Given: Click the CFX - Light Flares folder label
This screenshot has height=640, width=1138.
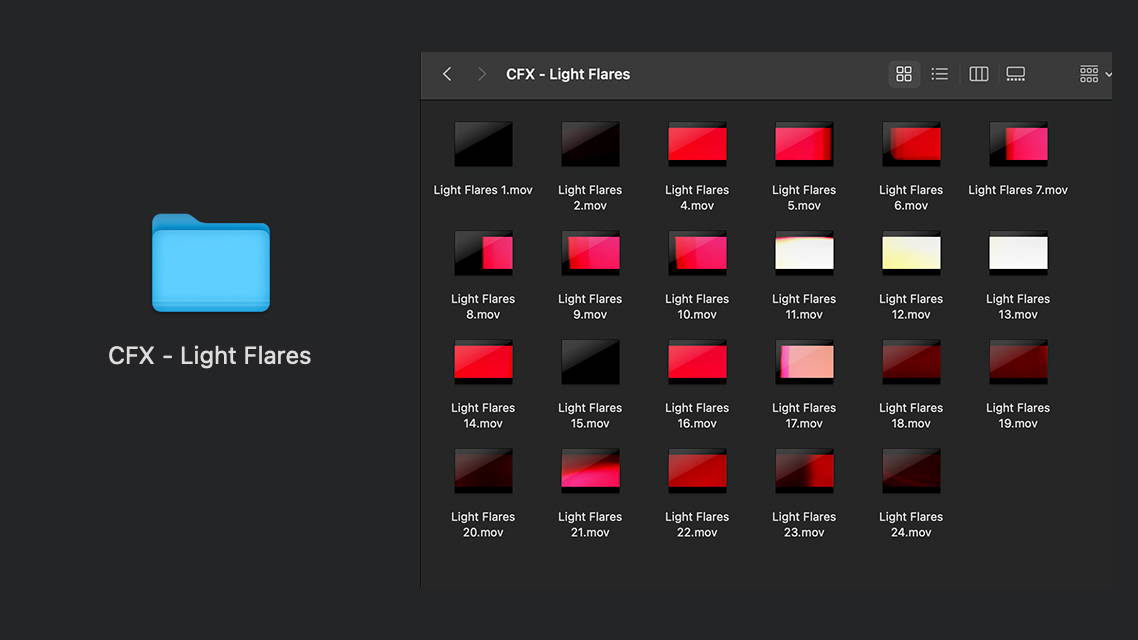Looking at the screenshot, I should (x=210, y=356).
